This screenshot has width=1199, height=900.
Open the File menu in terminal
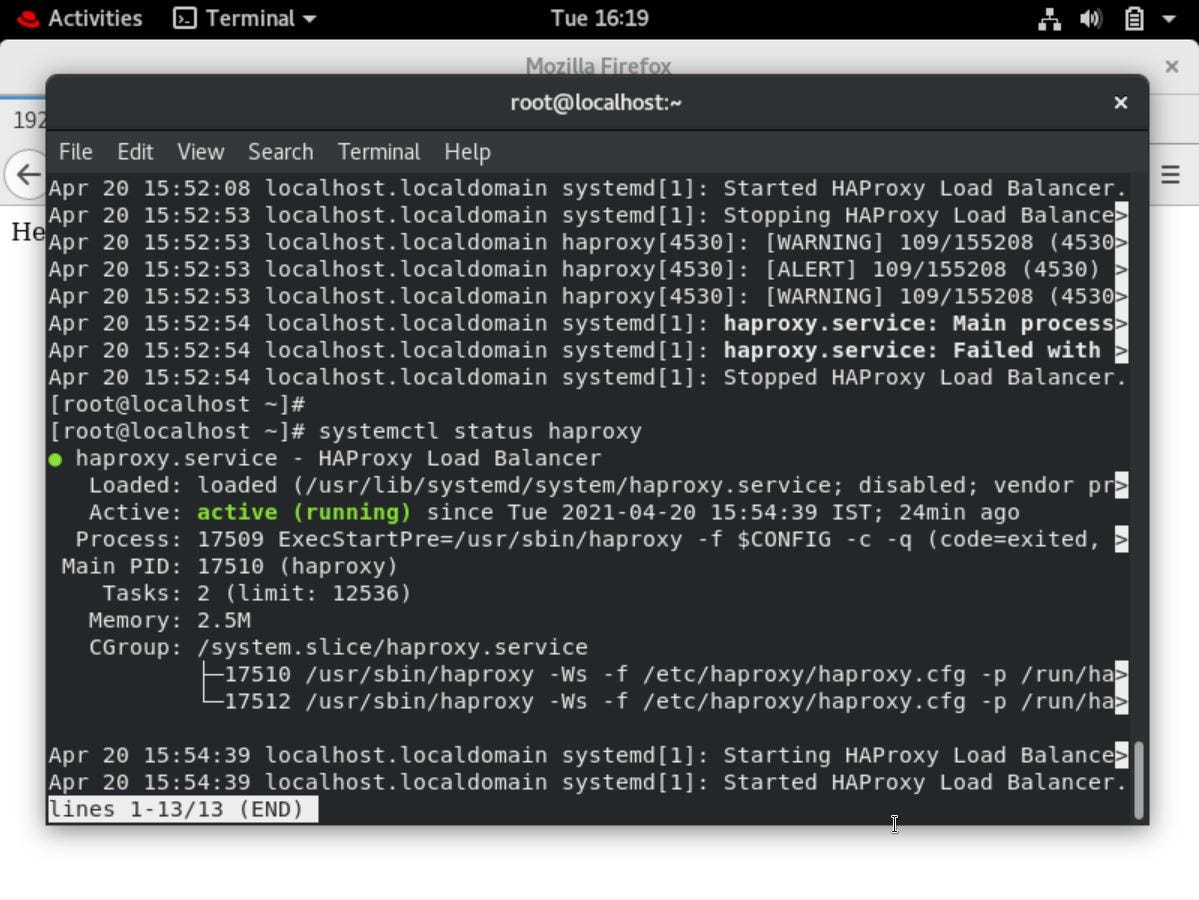pyautogui.click(x=76, y=151)
